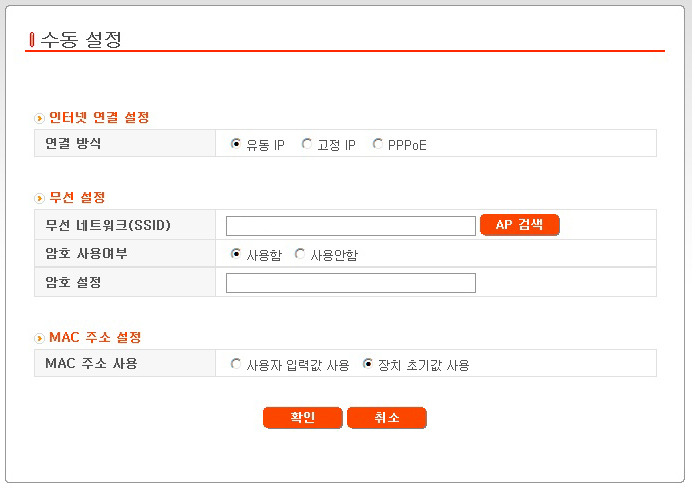700x488 pixels.
Task: Click the 무선 네트워크(SSID) input field
Action: [350, 226]
